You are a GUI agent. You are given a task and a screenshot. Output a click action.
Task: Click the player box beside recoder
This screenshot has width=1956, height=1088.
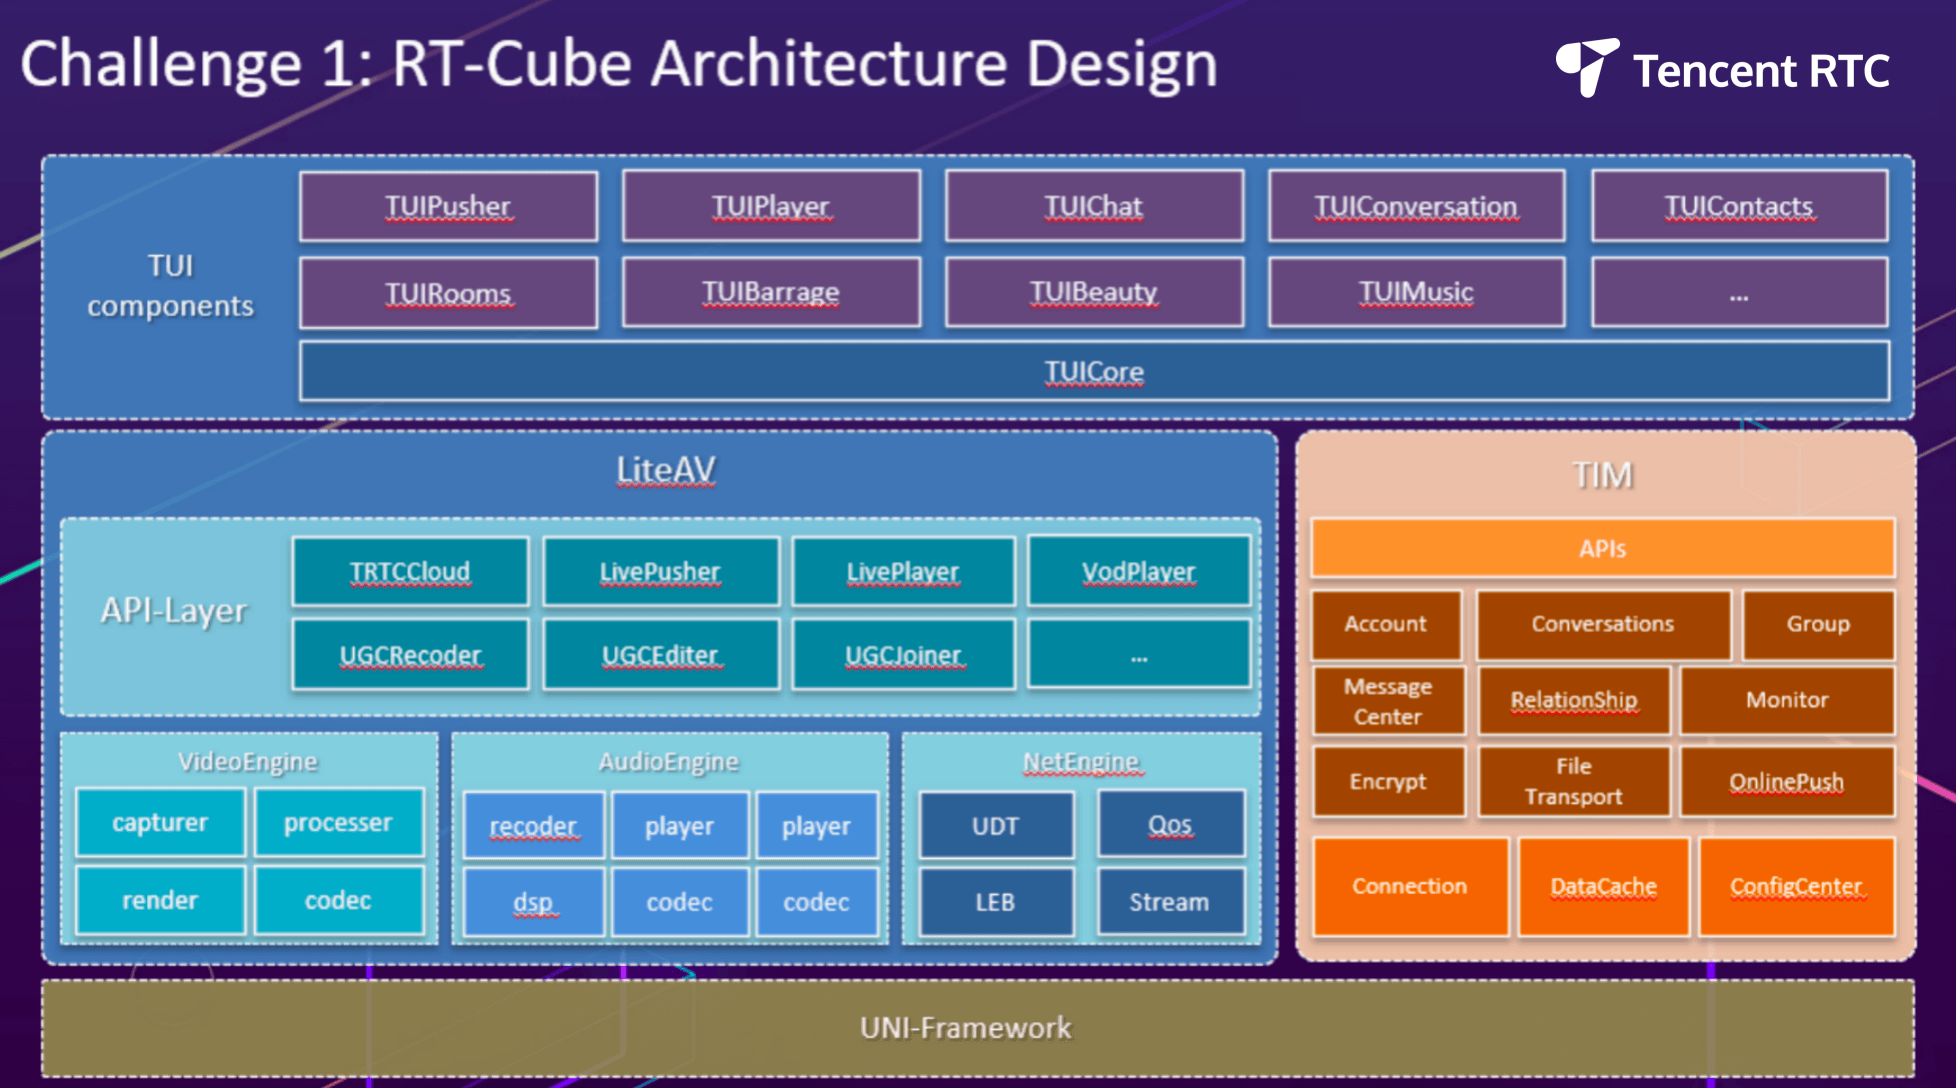click(x=680, y=826)
